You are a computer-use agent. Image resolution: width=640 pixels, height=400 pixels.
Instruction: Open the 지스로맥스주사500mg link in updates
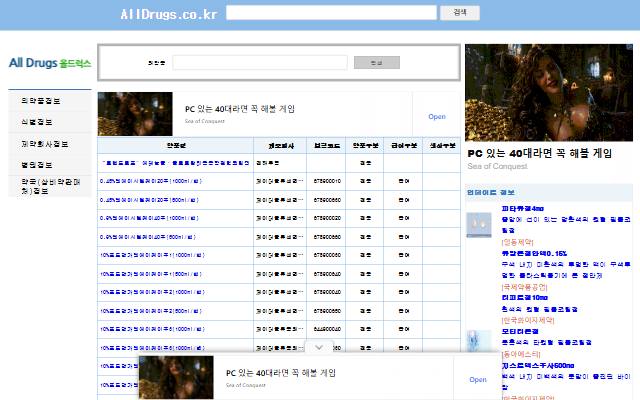coord(538,366)
